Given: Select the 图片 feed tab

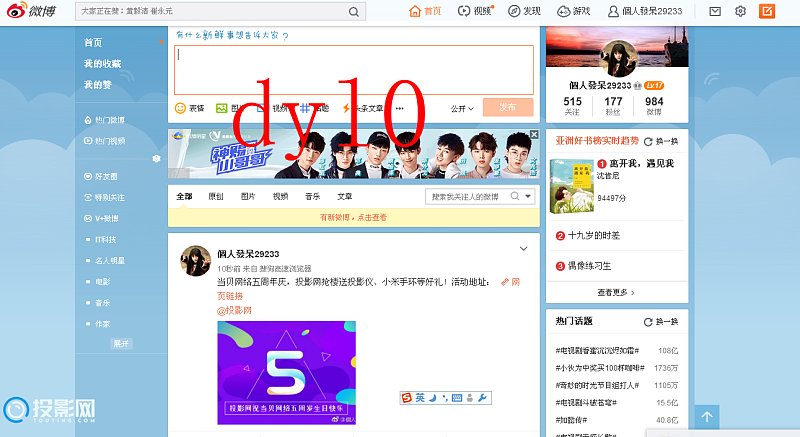Looking at the screenshot, I should (248, 196).
